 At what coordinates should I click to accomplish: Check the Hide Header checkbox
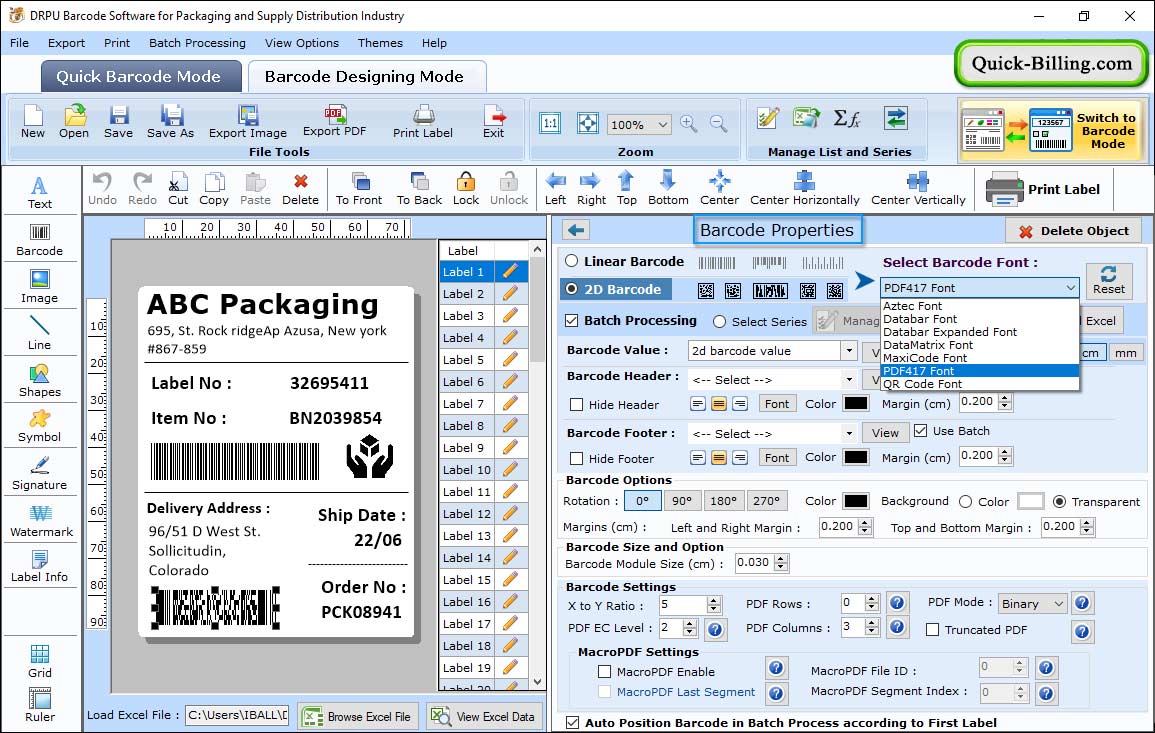pos(577,404)
